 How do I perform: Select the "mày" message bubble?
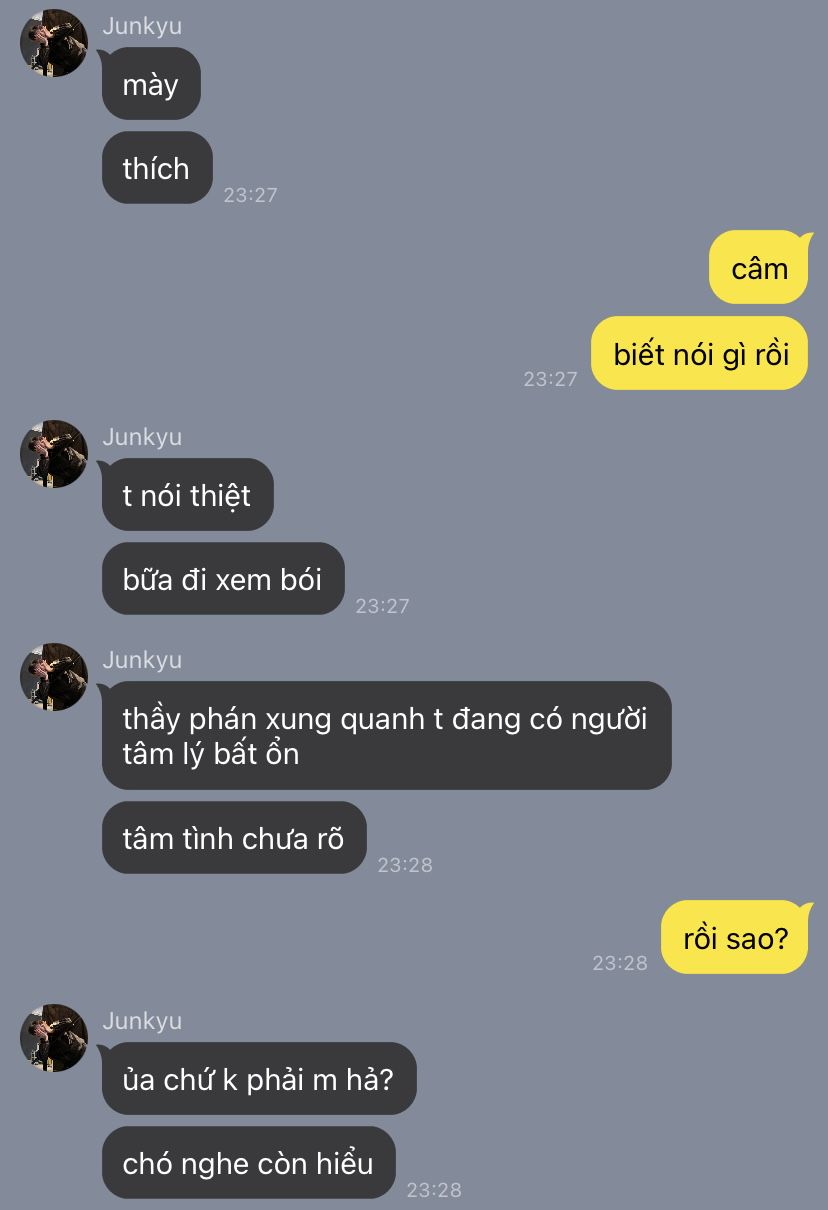tap(151, 84)
